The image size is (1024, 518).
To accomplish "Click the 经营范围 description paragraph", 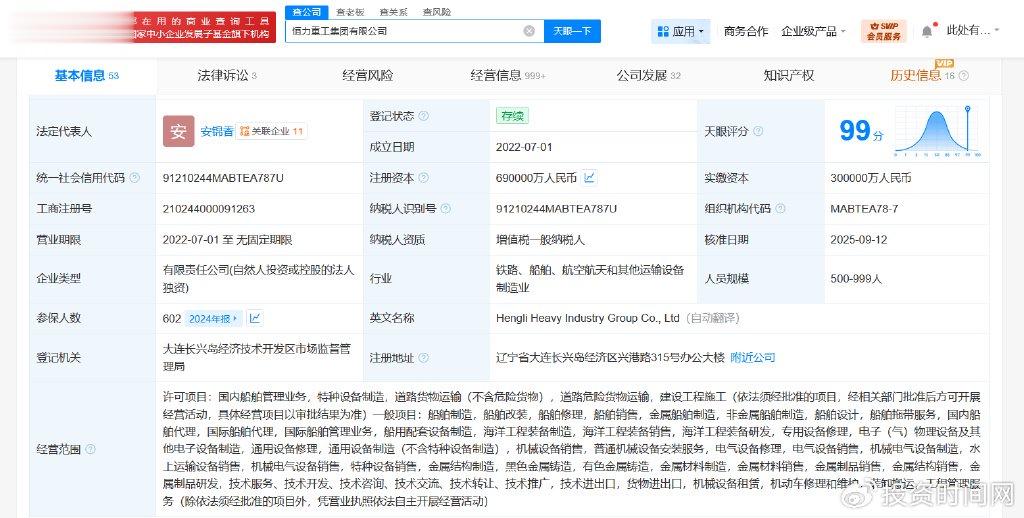I will (571, 449).
